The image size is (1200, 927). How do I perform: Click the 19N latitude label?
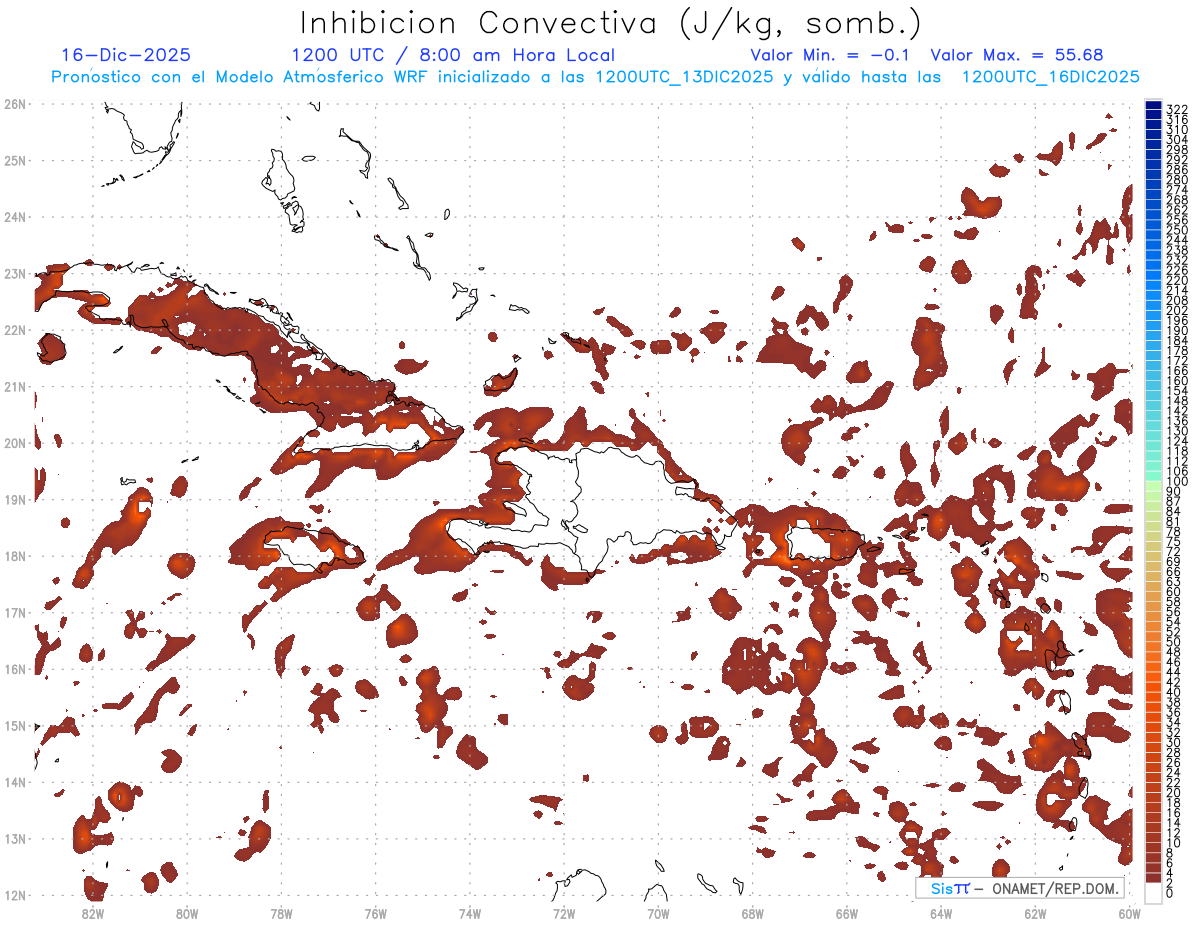click(15, 499)
